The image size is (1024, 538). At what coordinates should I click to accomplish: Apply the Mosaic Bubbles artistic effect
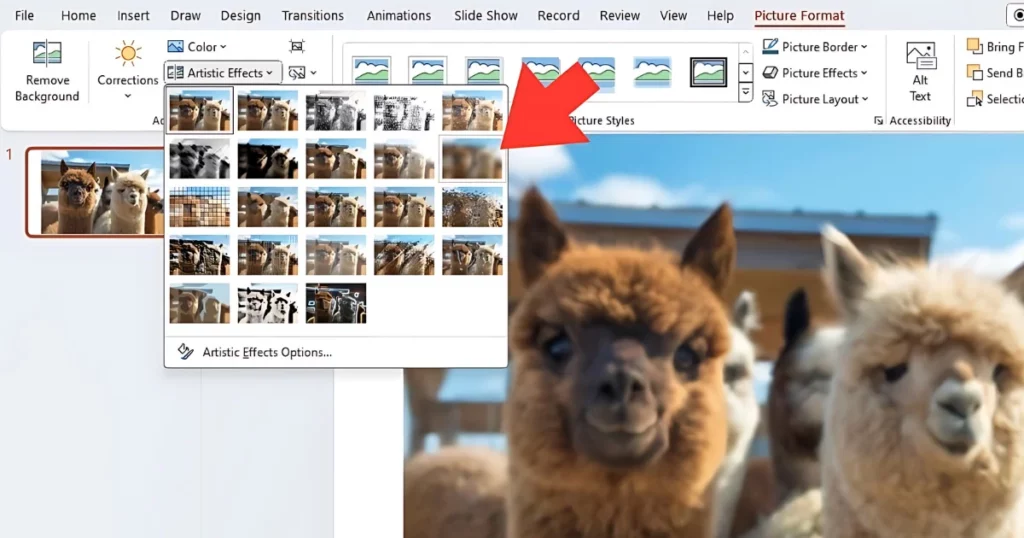point(404,207)
